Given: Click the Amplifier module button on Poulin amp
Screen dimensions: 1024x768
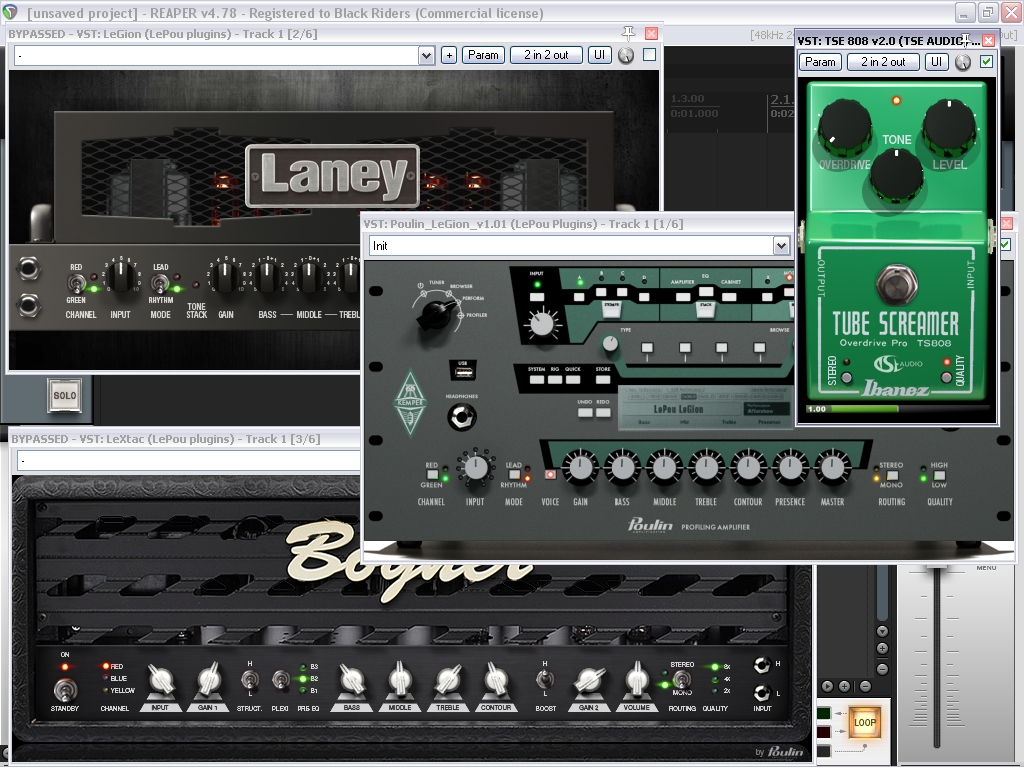Looking at the screenshot, I should coord(683,296).
